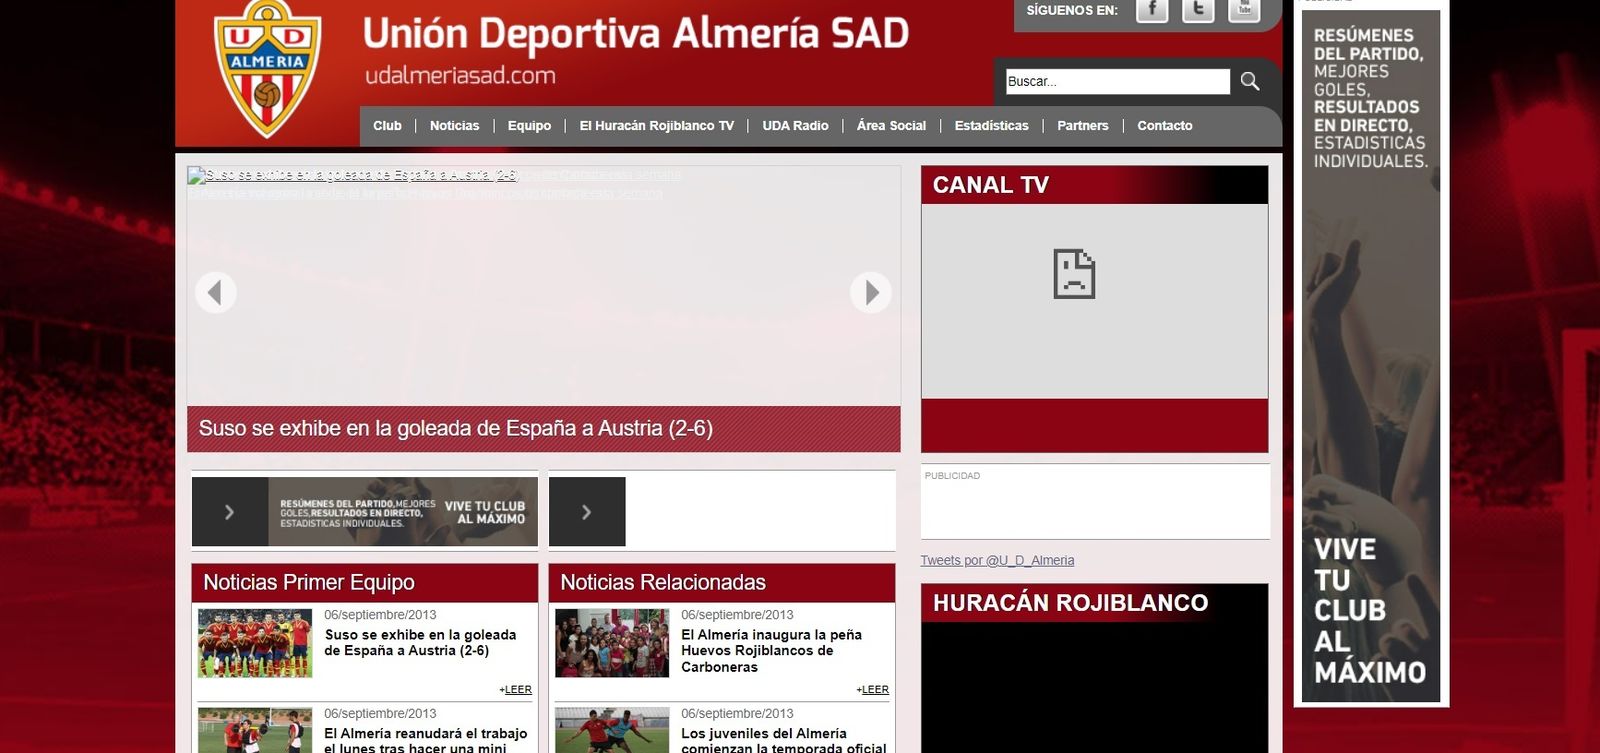Viewport: 1600px width, 753px height.
Task: Click the Unión Deportiva Almería SAD title
Action: [x=635, y=33]
